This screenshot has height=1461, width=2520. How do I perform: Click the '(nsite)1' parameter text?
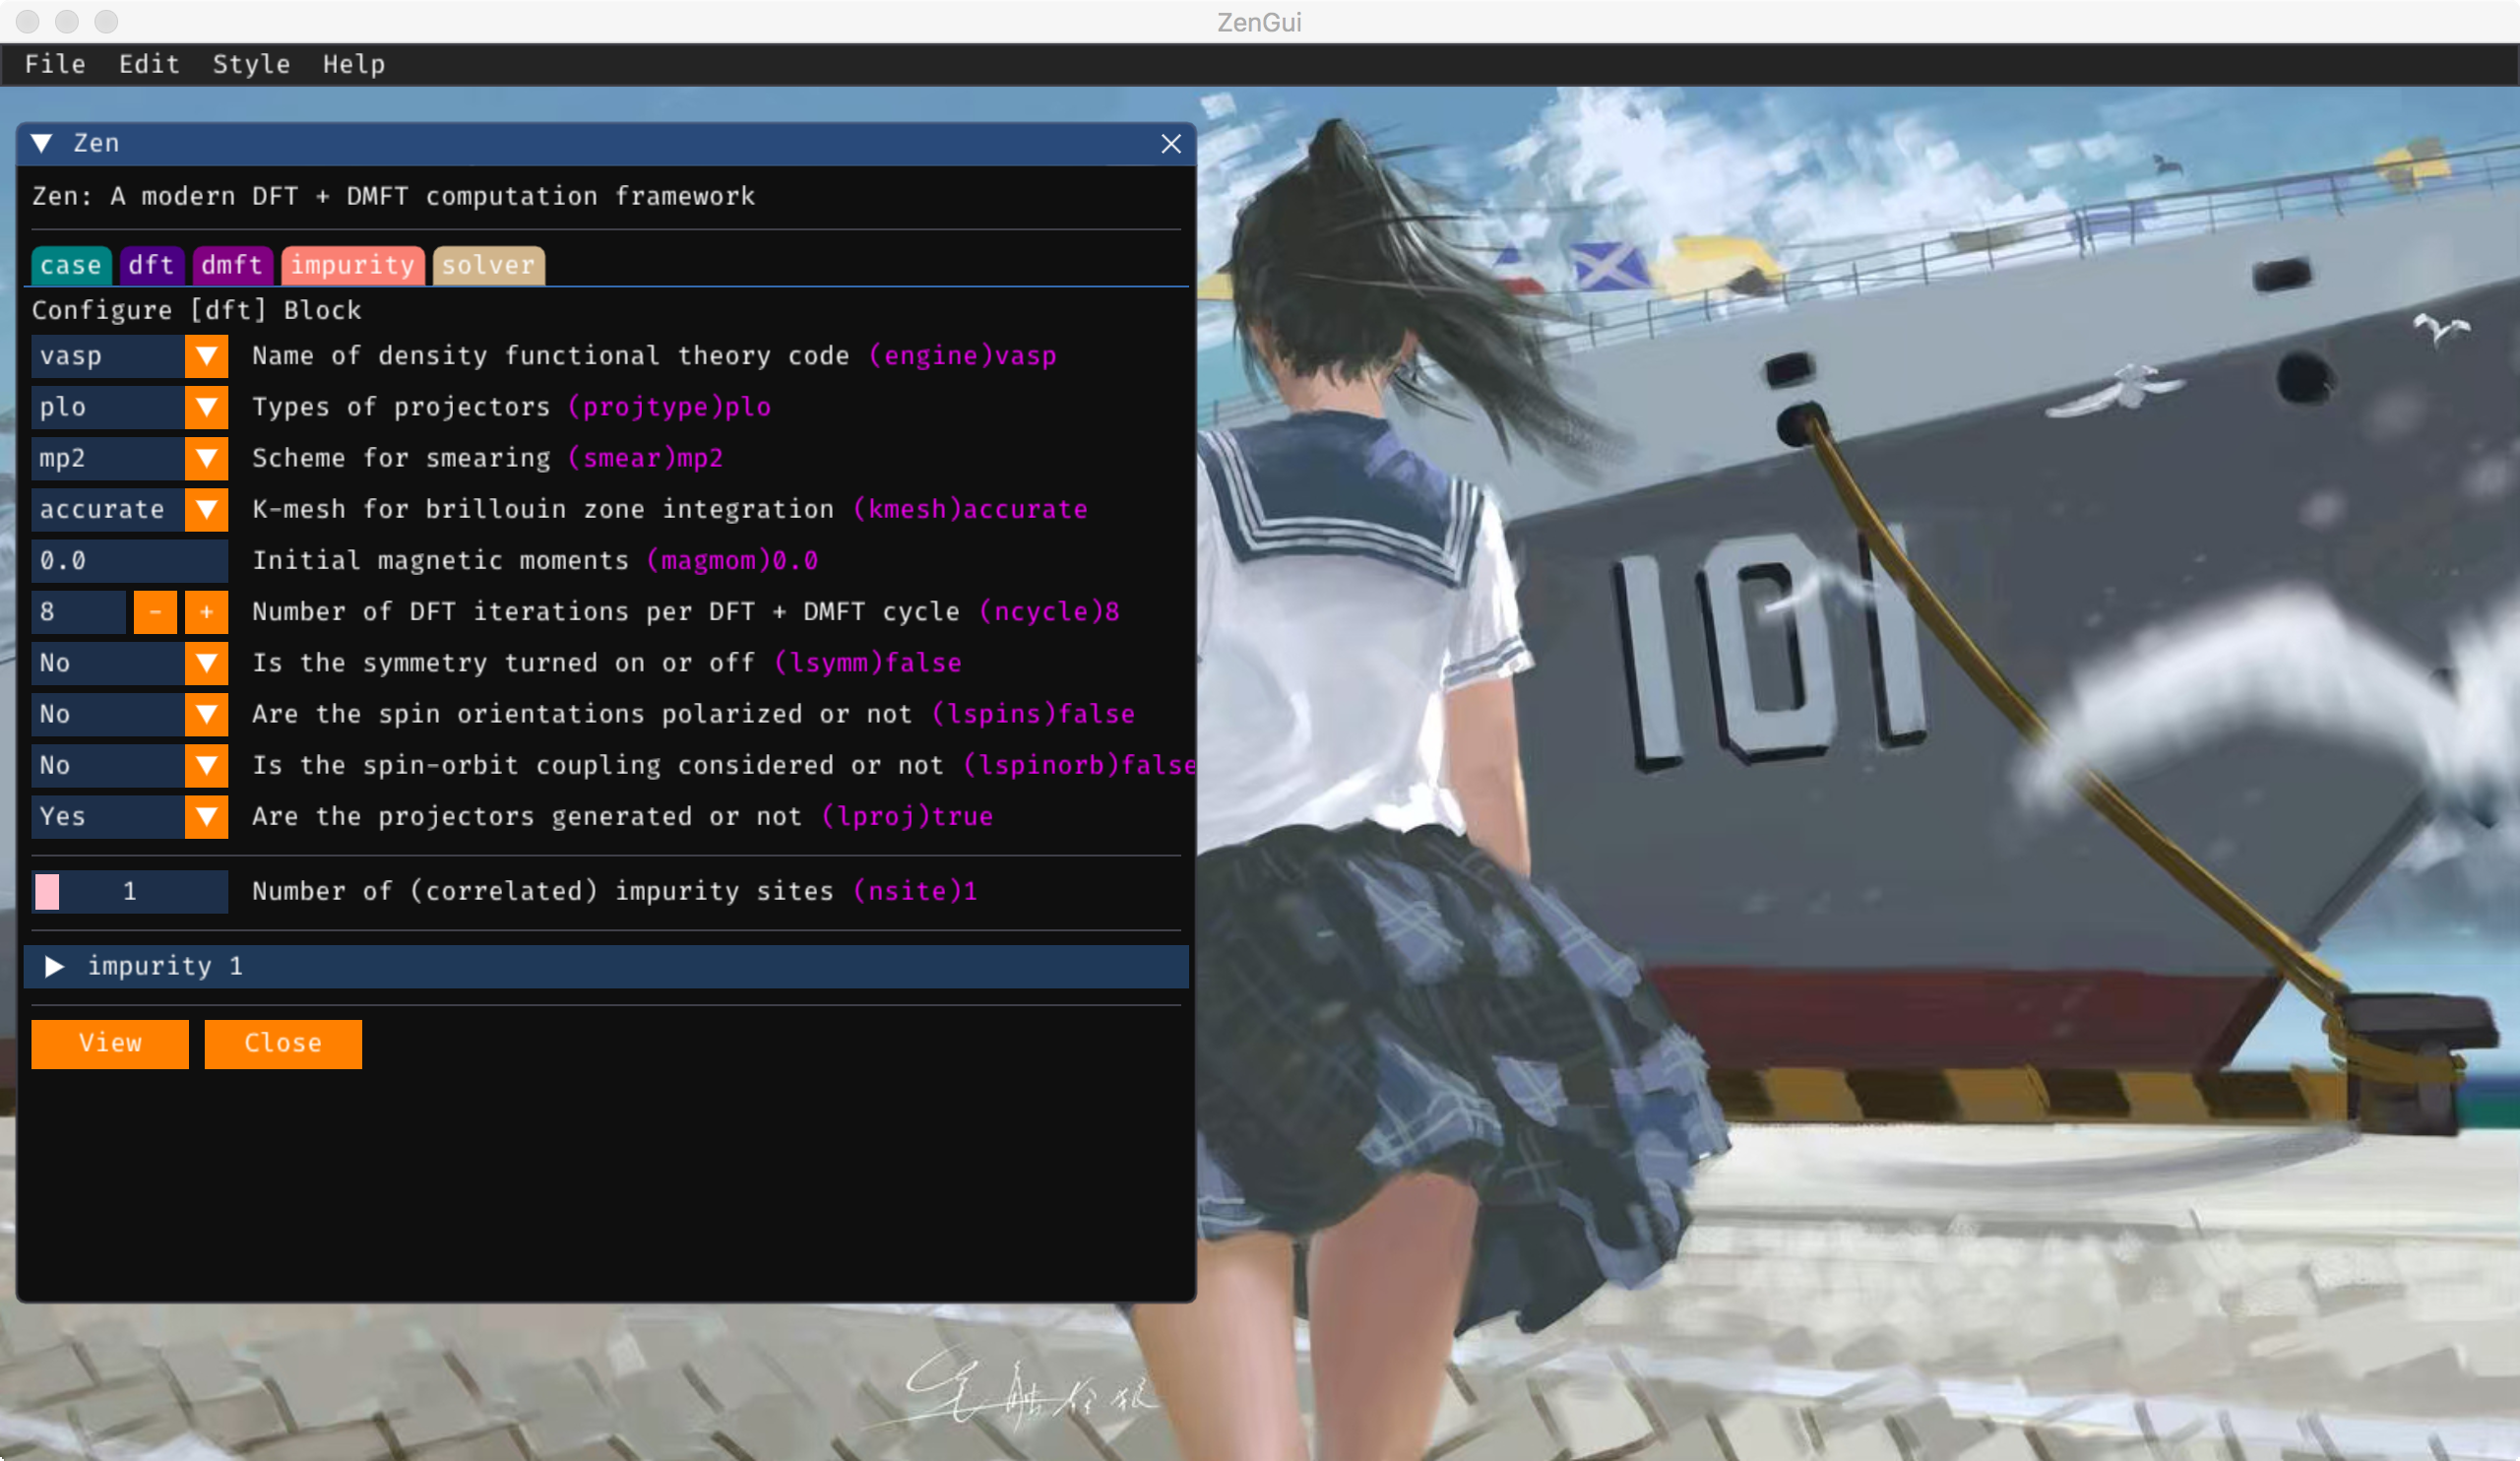coord(915,891)
